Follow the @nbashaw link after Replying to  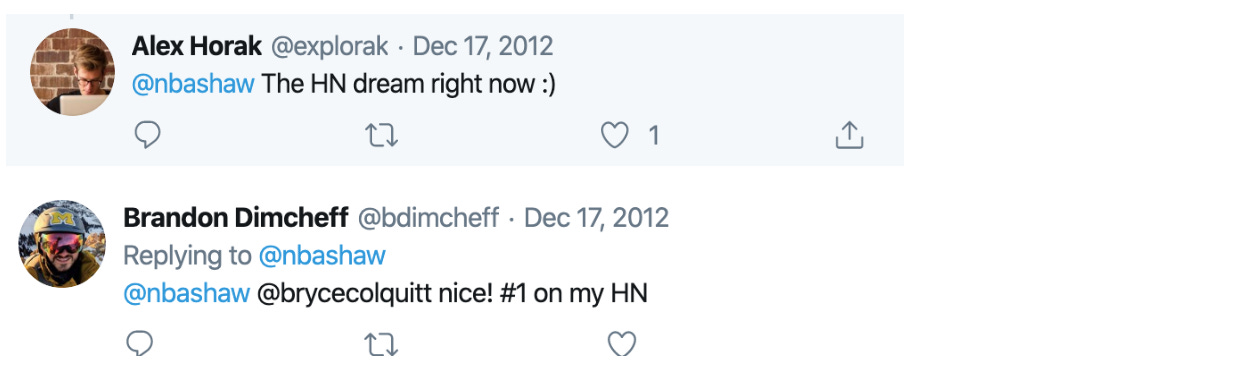click(x=322, y=255)
